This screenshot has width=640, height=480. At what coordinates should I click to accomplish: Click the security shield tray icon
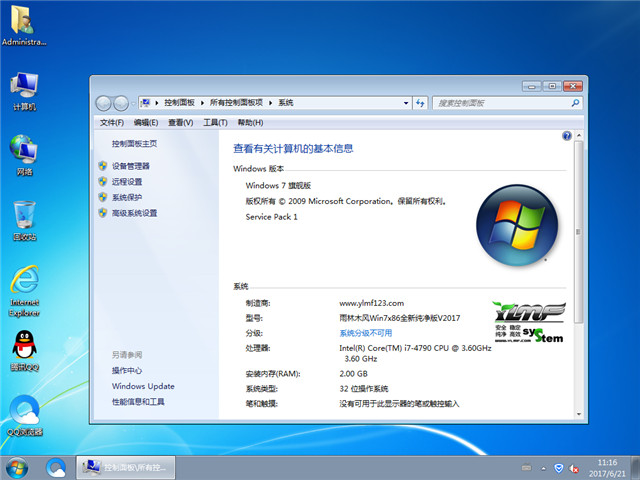tap(558, 468)
